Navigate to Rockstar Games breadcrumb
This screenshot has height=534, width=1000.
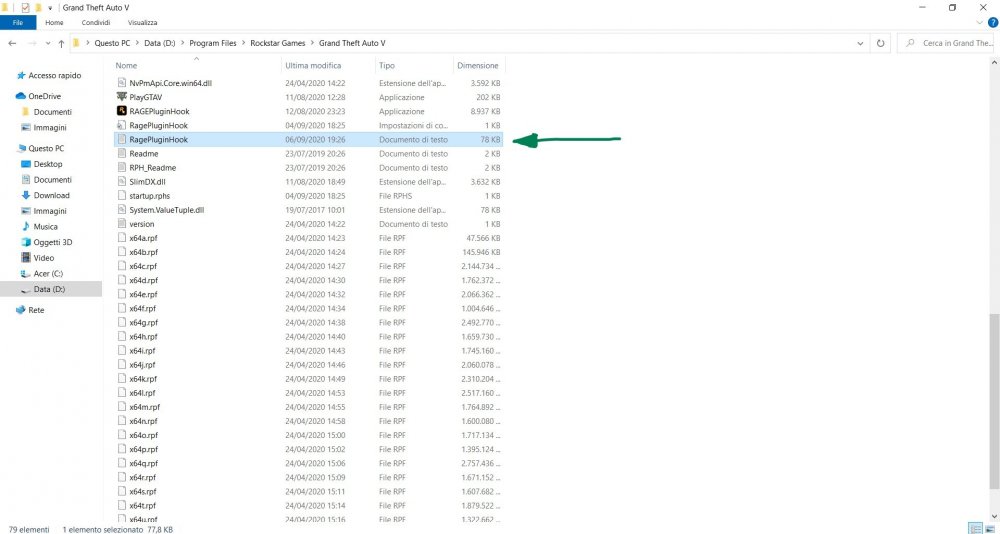pos(277,43)
